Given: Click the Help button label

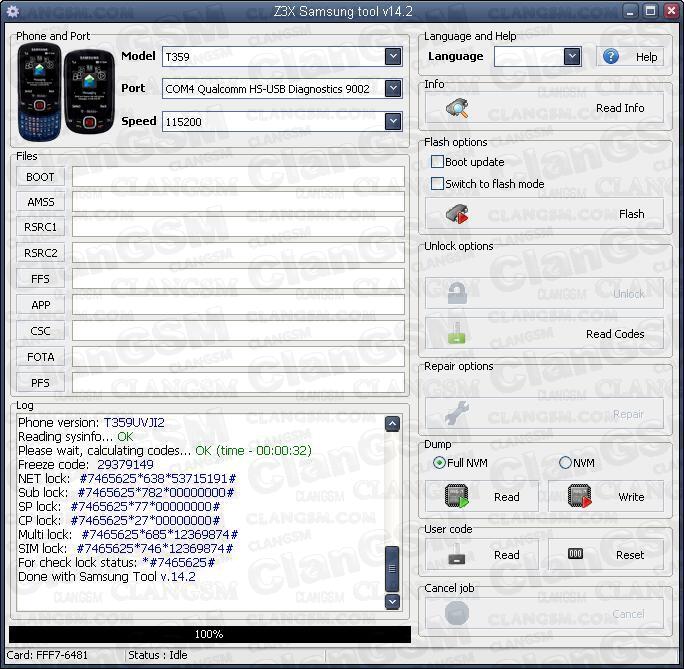Looking at the screenshot, I should tap(646, 57).
